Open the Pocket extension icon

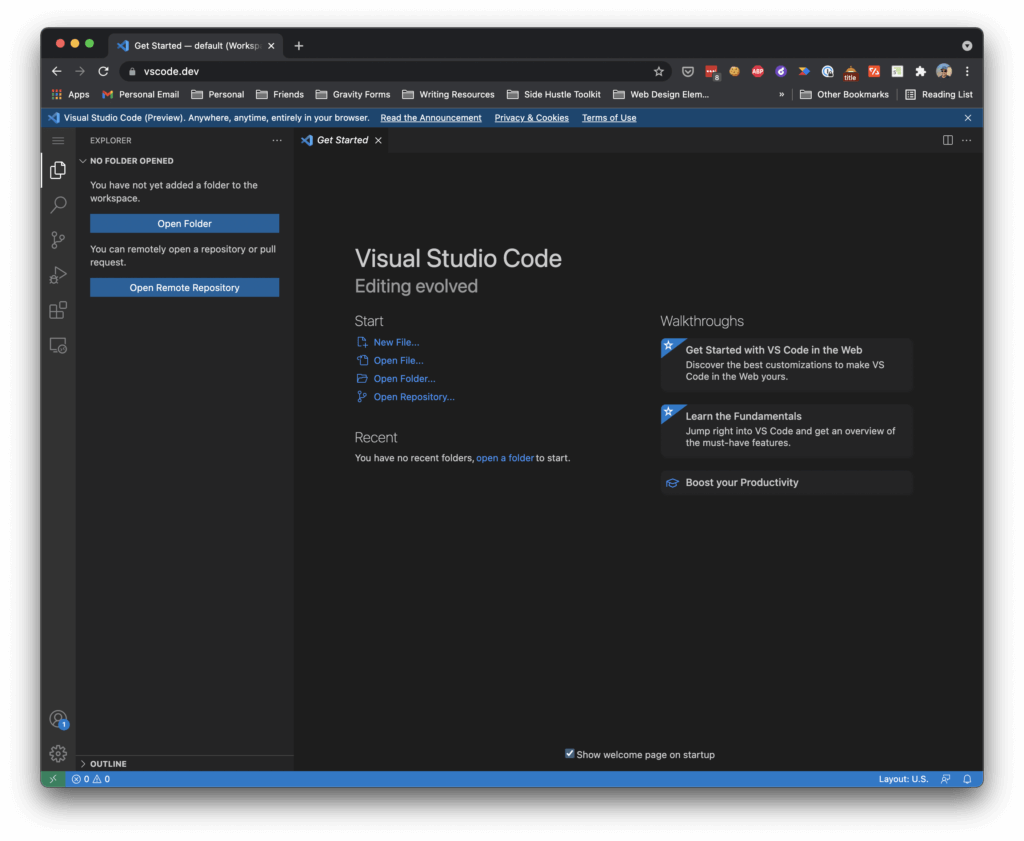[688, 72]
